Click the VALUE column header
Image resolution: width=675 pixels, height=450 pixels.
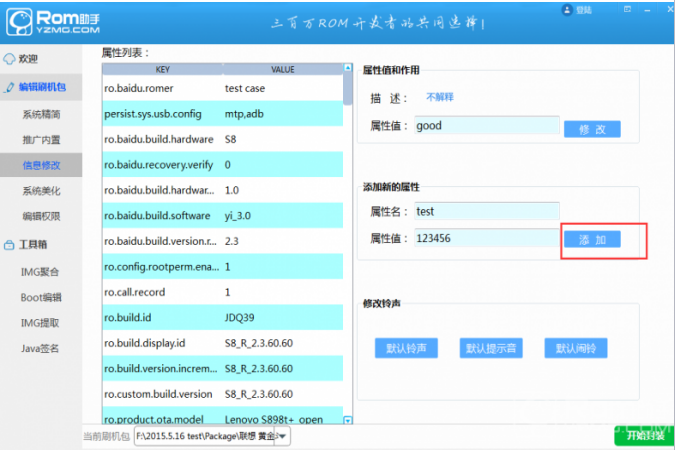click(x=283, y=69)
